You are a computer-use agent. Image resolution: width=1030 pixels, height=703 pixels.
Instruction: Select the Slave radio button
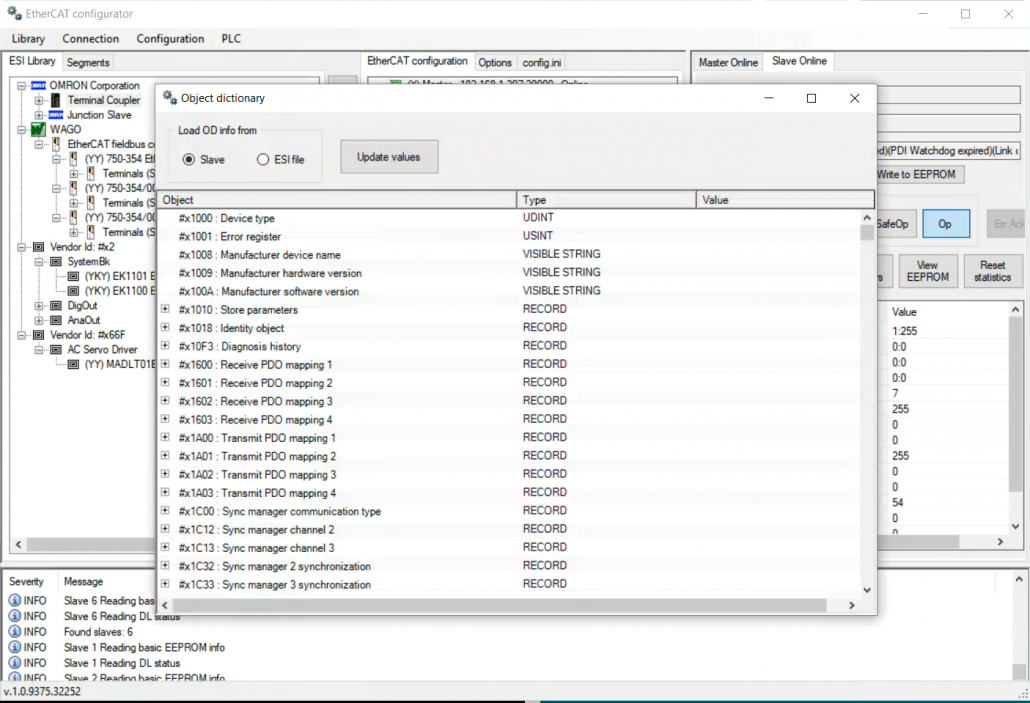(x=188, y=160)
